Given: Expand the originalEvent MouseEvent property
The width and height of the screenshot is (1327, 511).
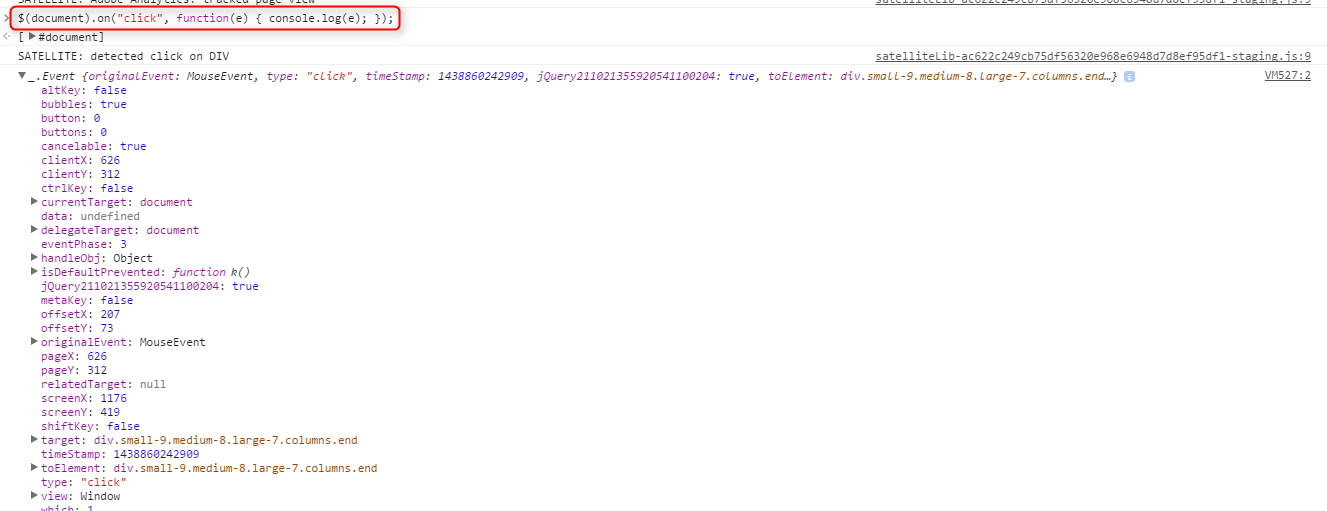Looking at the screenshot, I should click(35, 342).
